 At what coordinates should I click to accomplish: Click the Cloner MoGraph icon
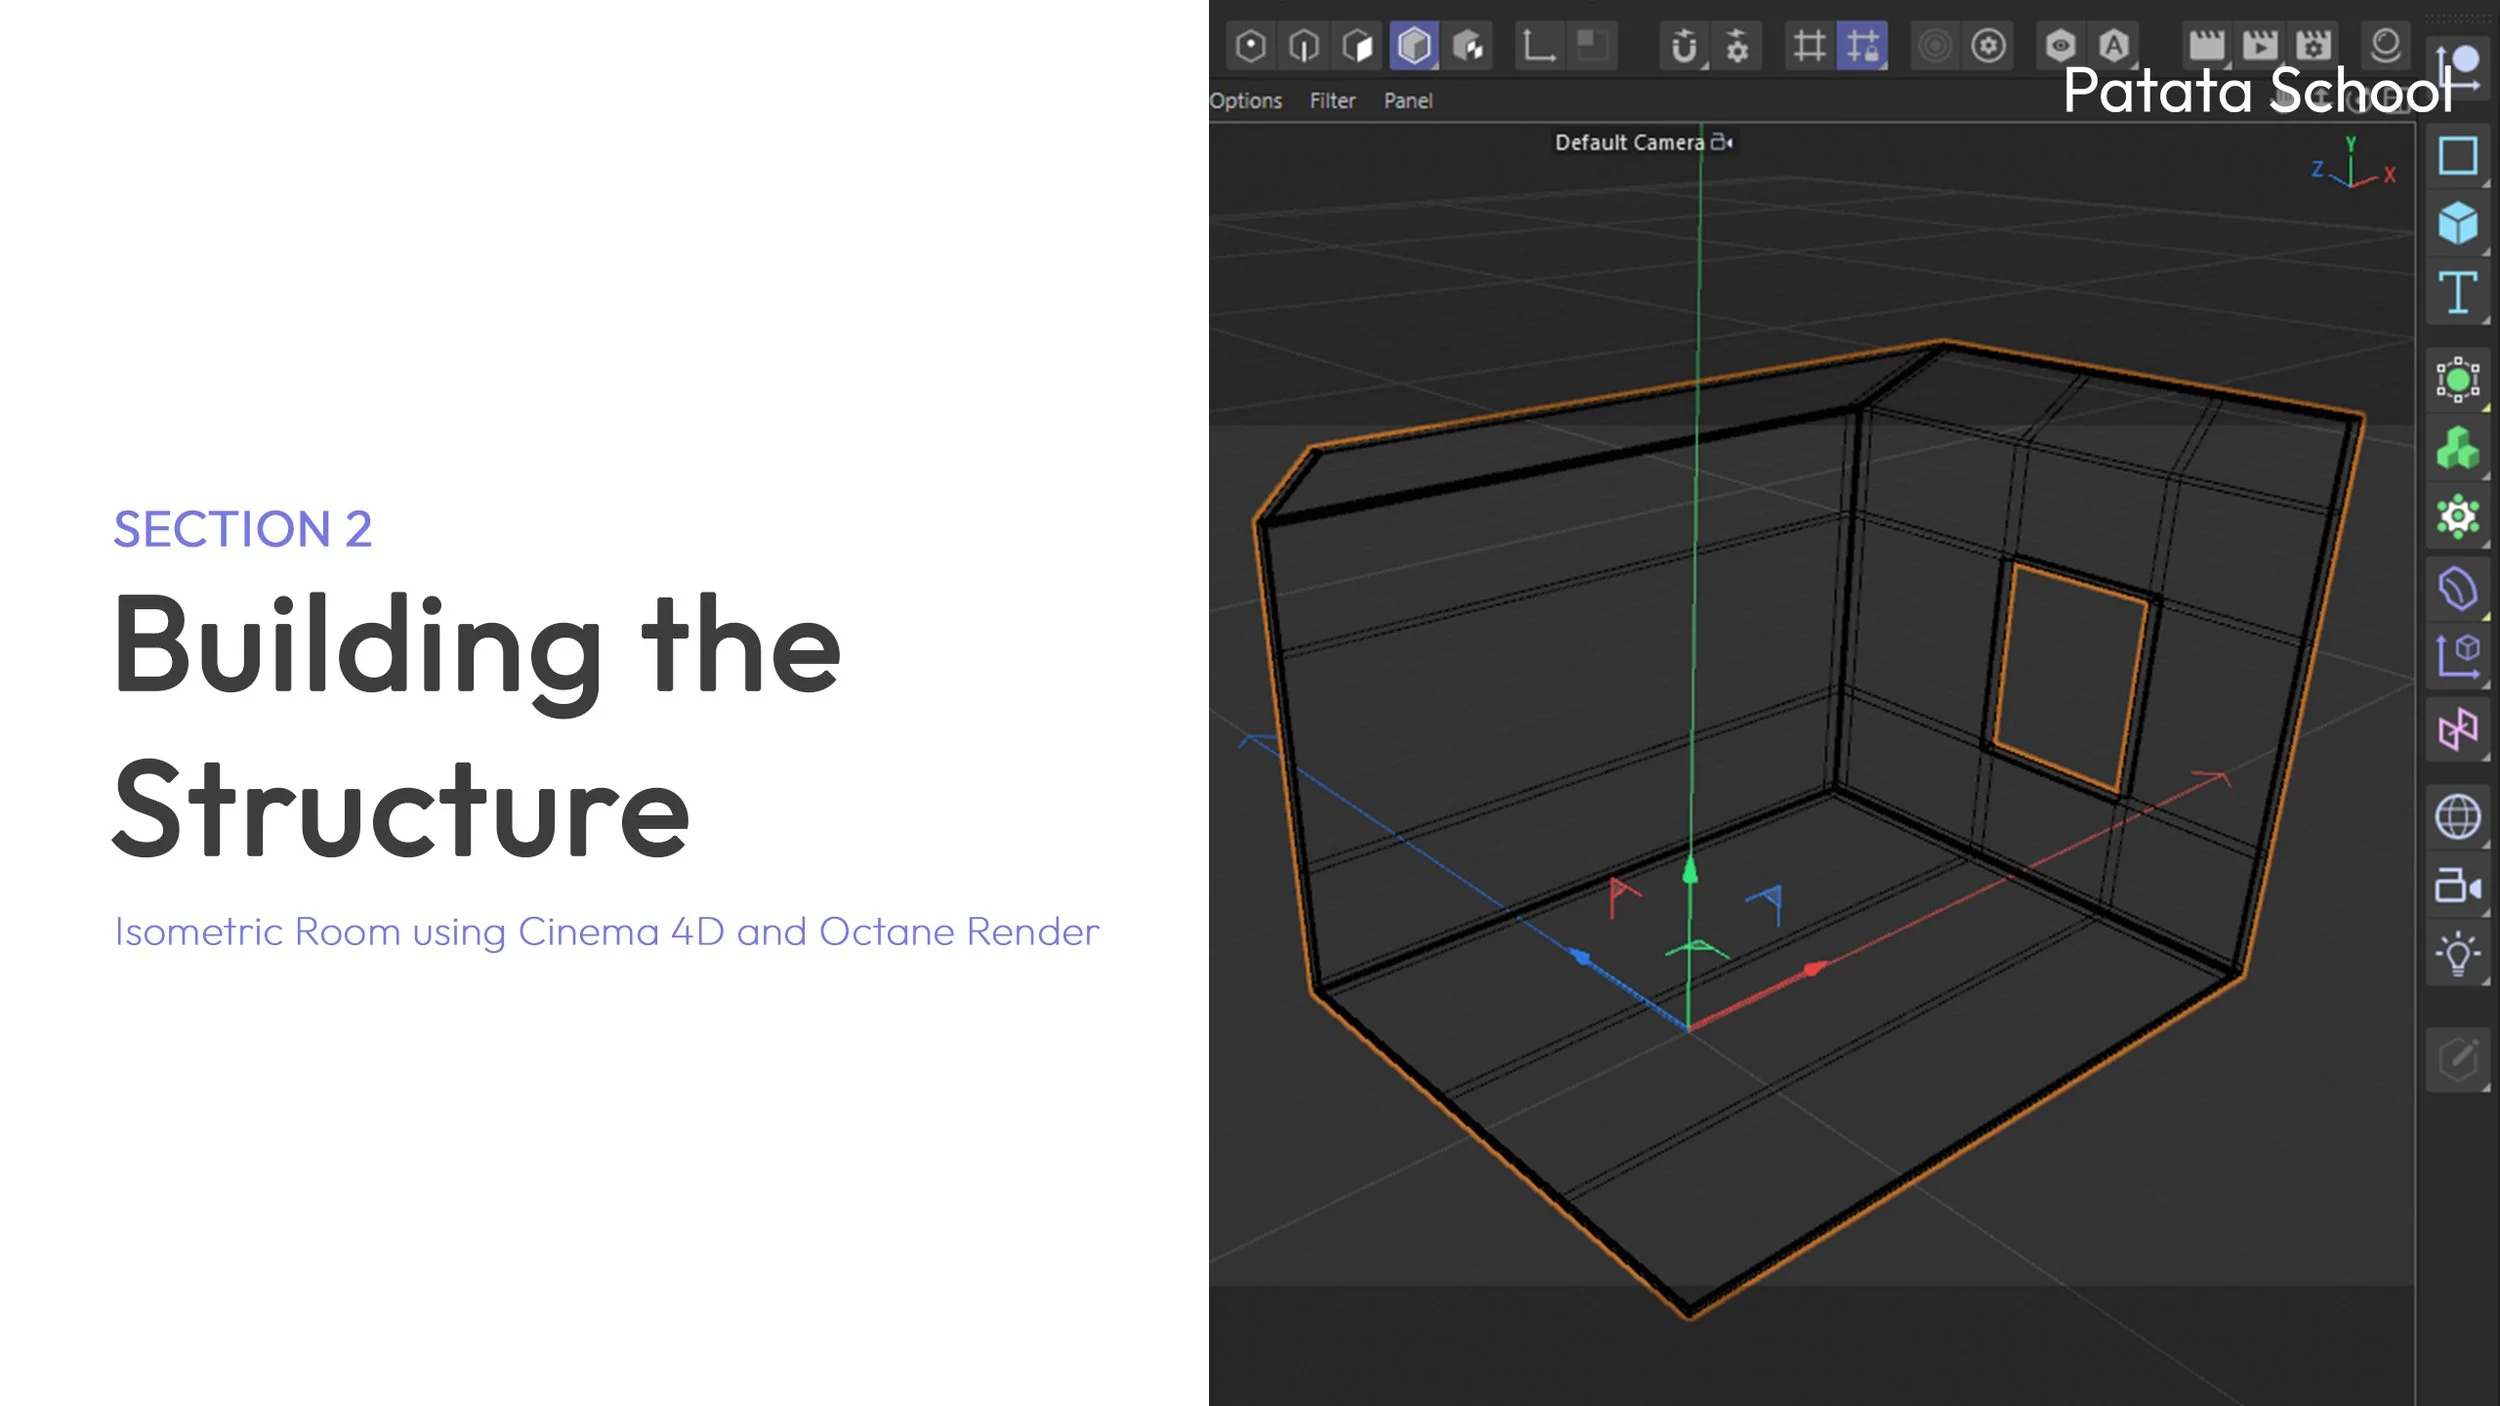click(x=2457, y=449)
